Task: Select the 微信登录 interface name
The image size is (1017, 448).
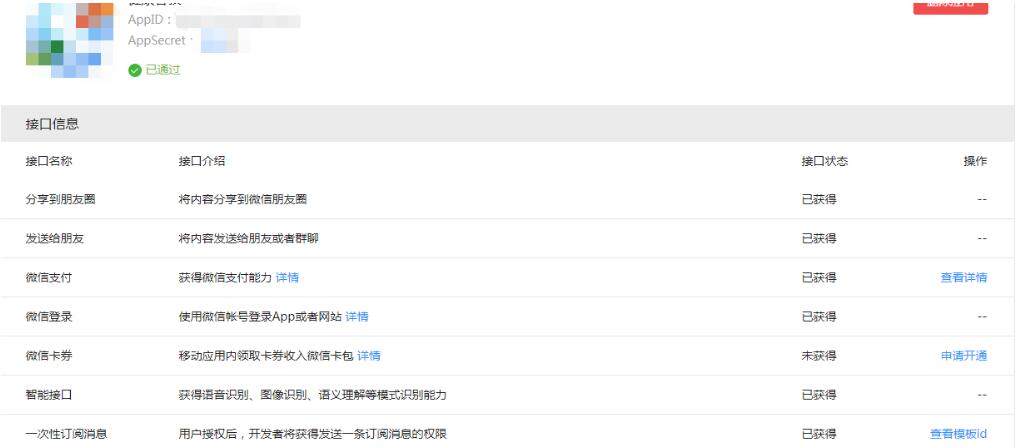Action: pyautogui.click(x=49, y=316)
